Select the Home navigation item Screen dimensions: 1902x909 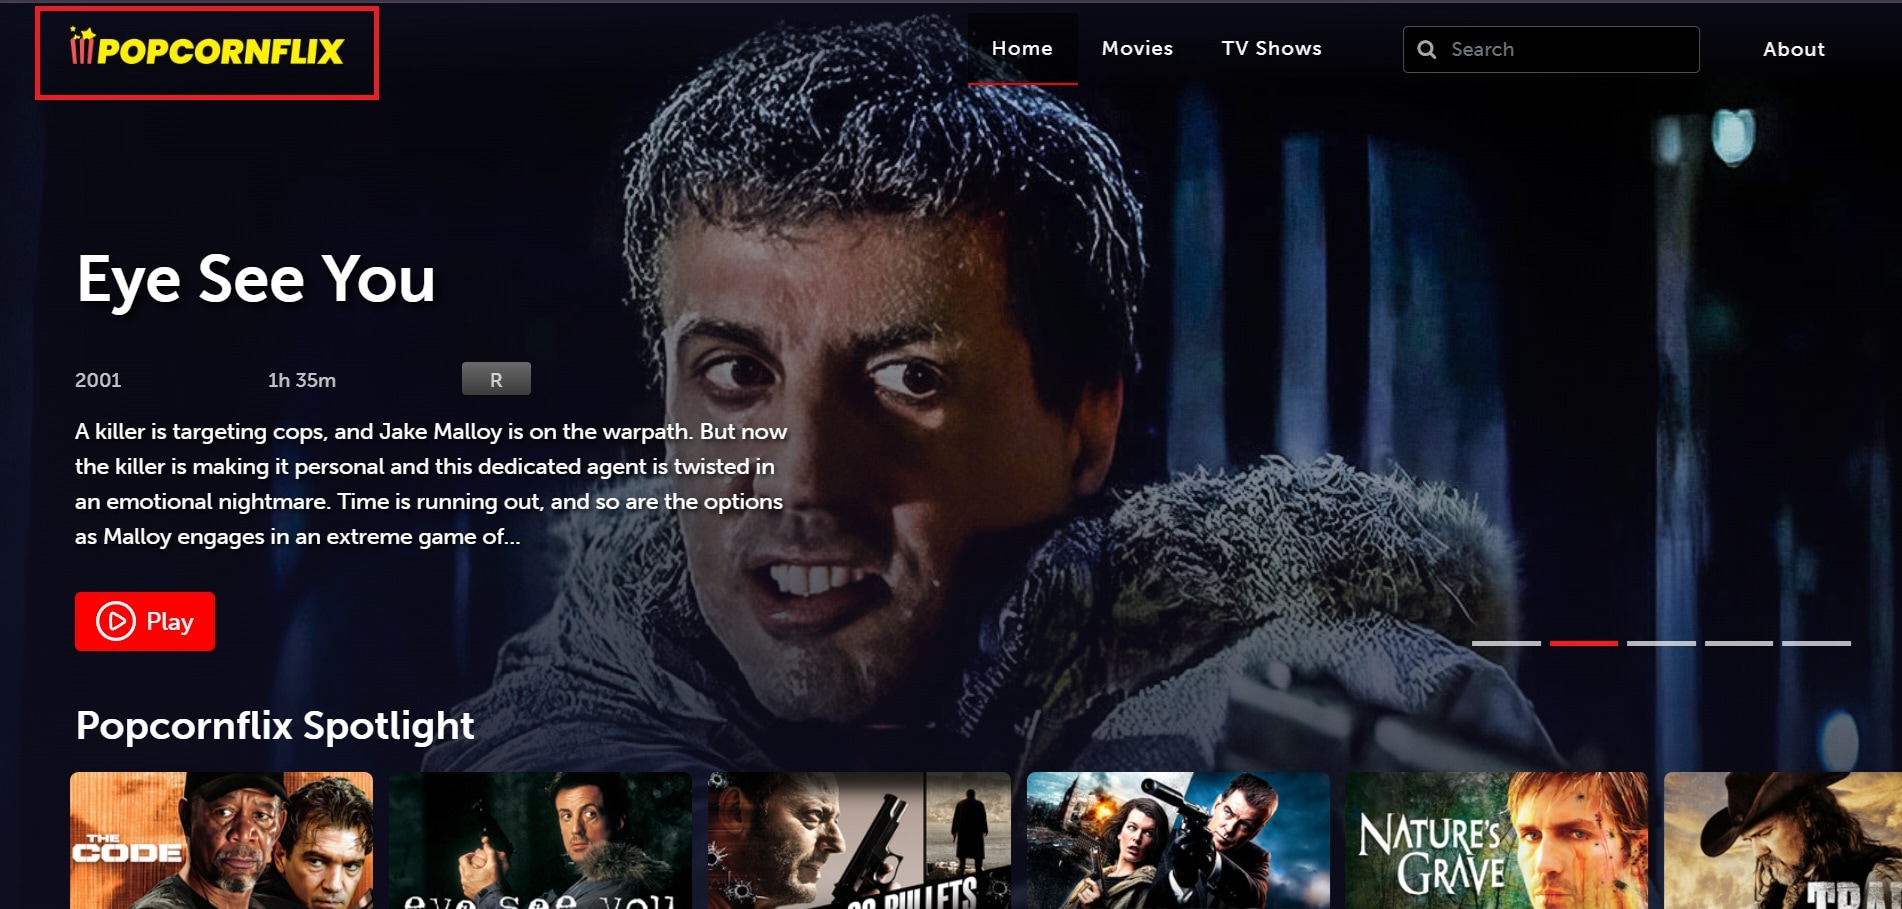click(x=1022, y=47)
